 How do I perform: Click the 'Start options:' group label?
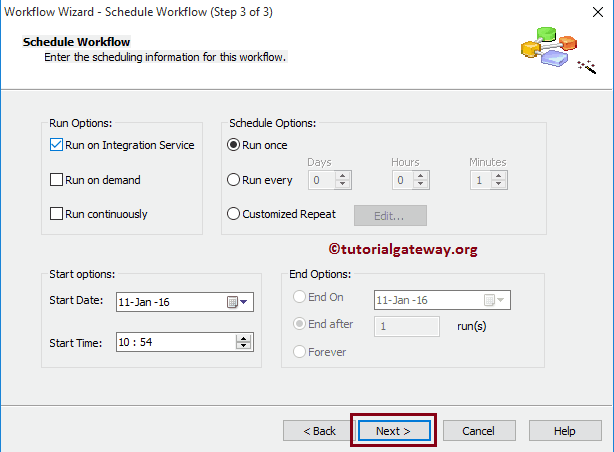coord(82,274)
